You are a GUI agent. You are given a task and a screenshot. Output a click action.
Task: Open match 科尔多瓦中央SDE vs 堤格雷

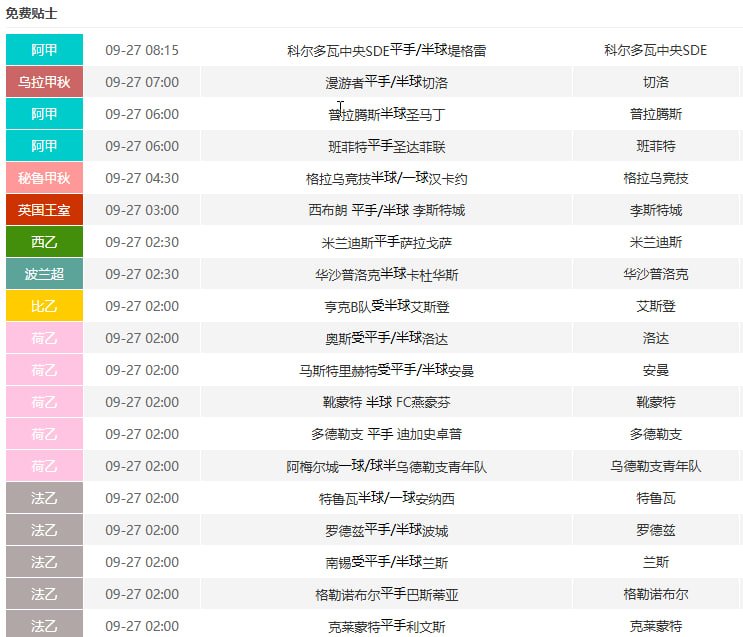tap(386, 50)
